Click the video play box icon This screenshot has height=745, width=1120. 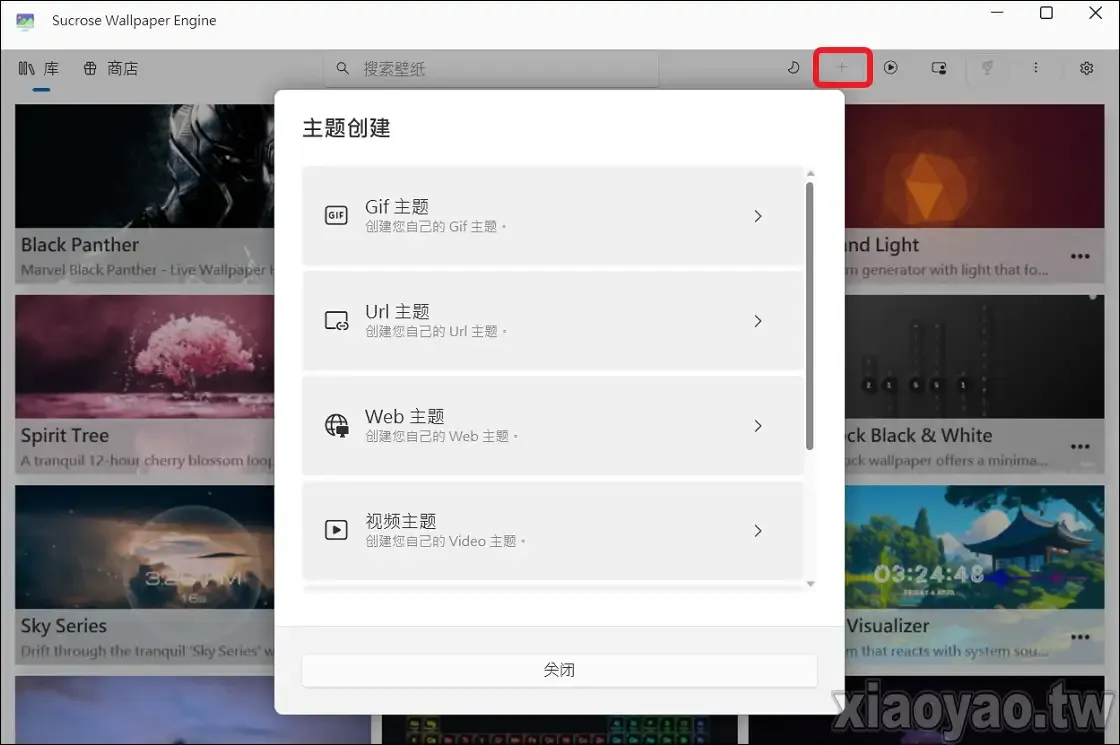336,530
